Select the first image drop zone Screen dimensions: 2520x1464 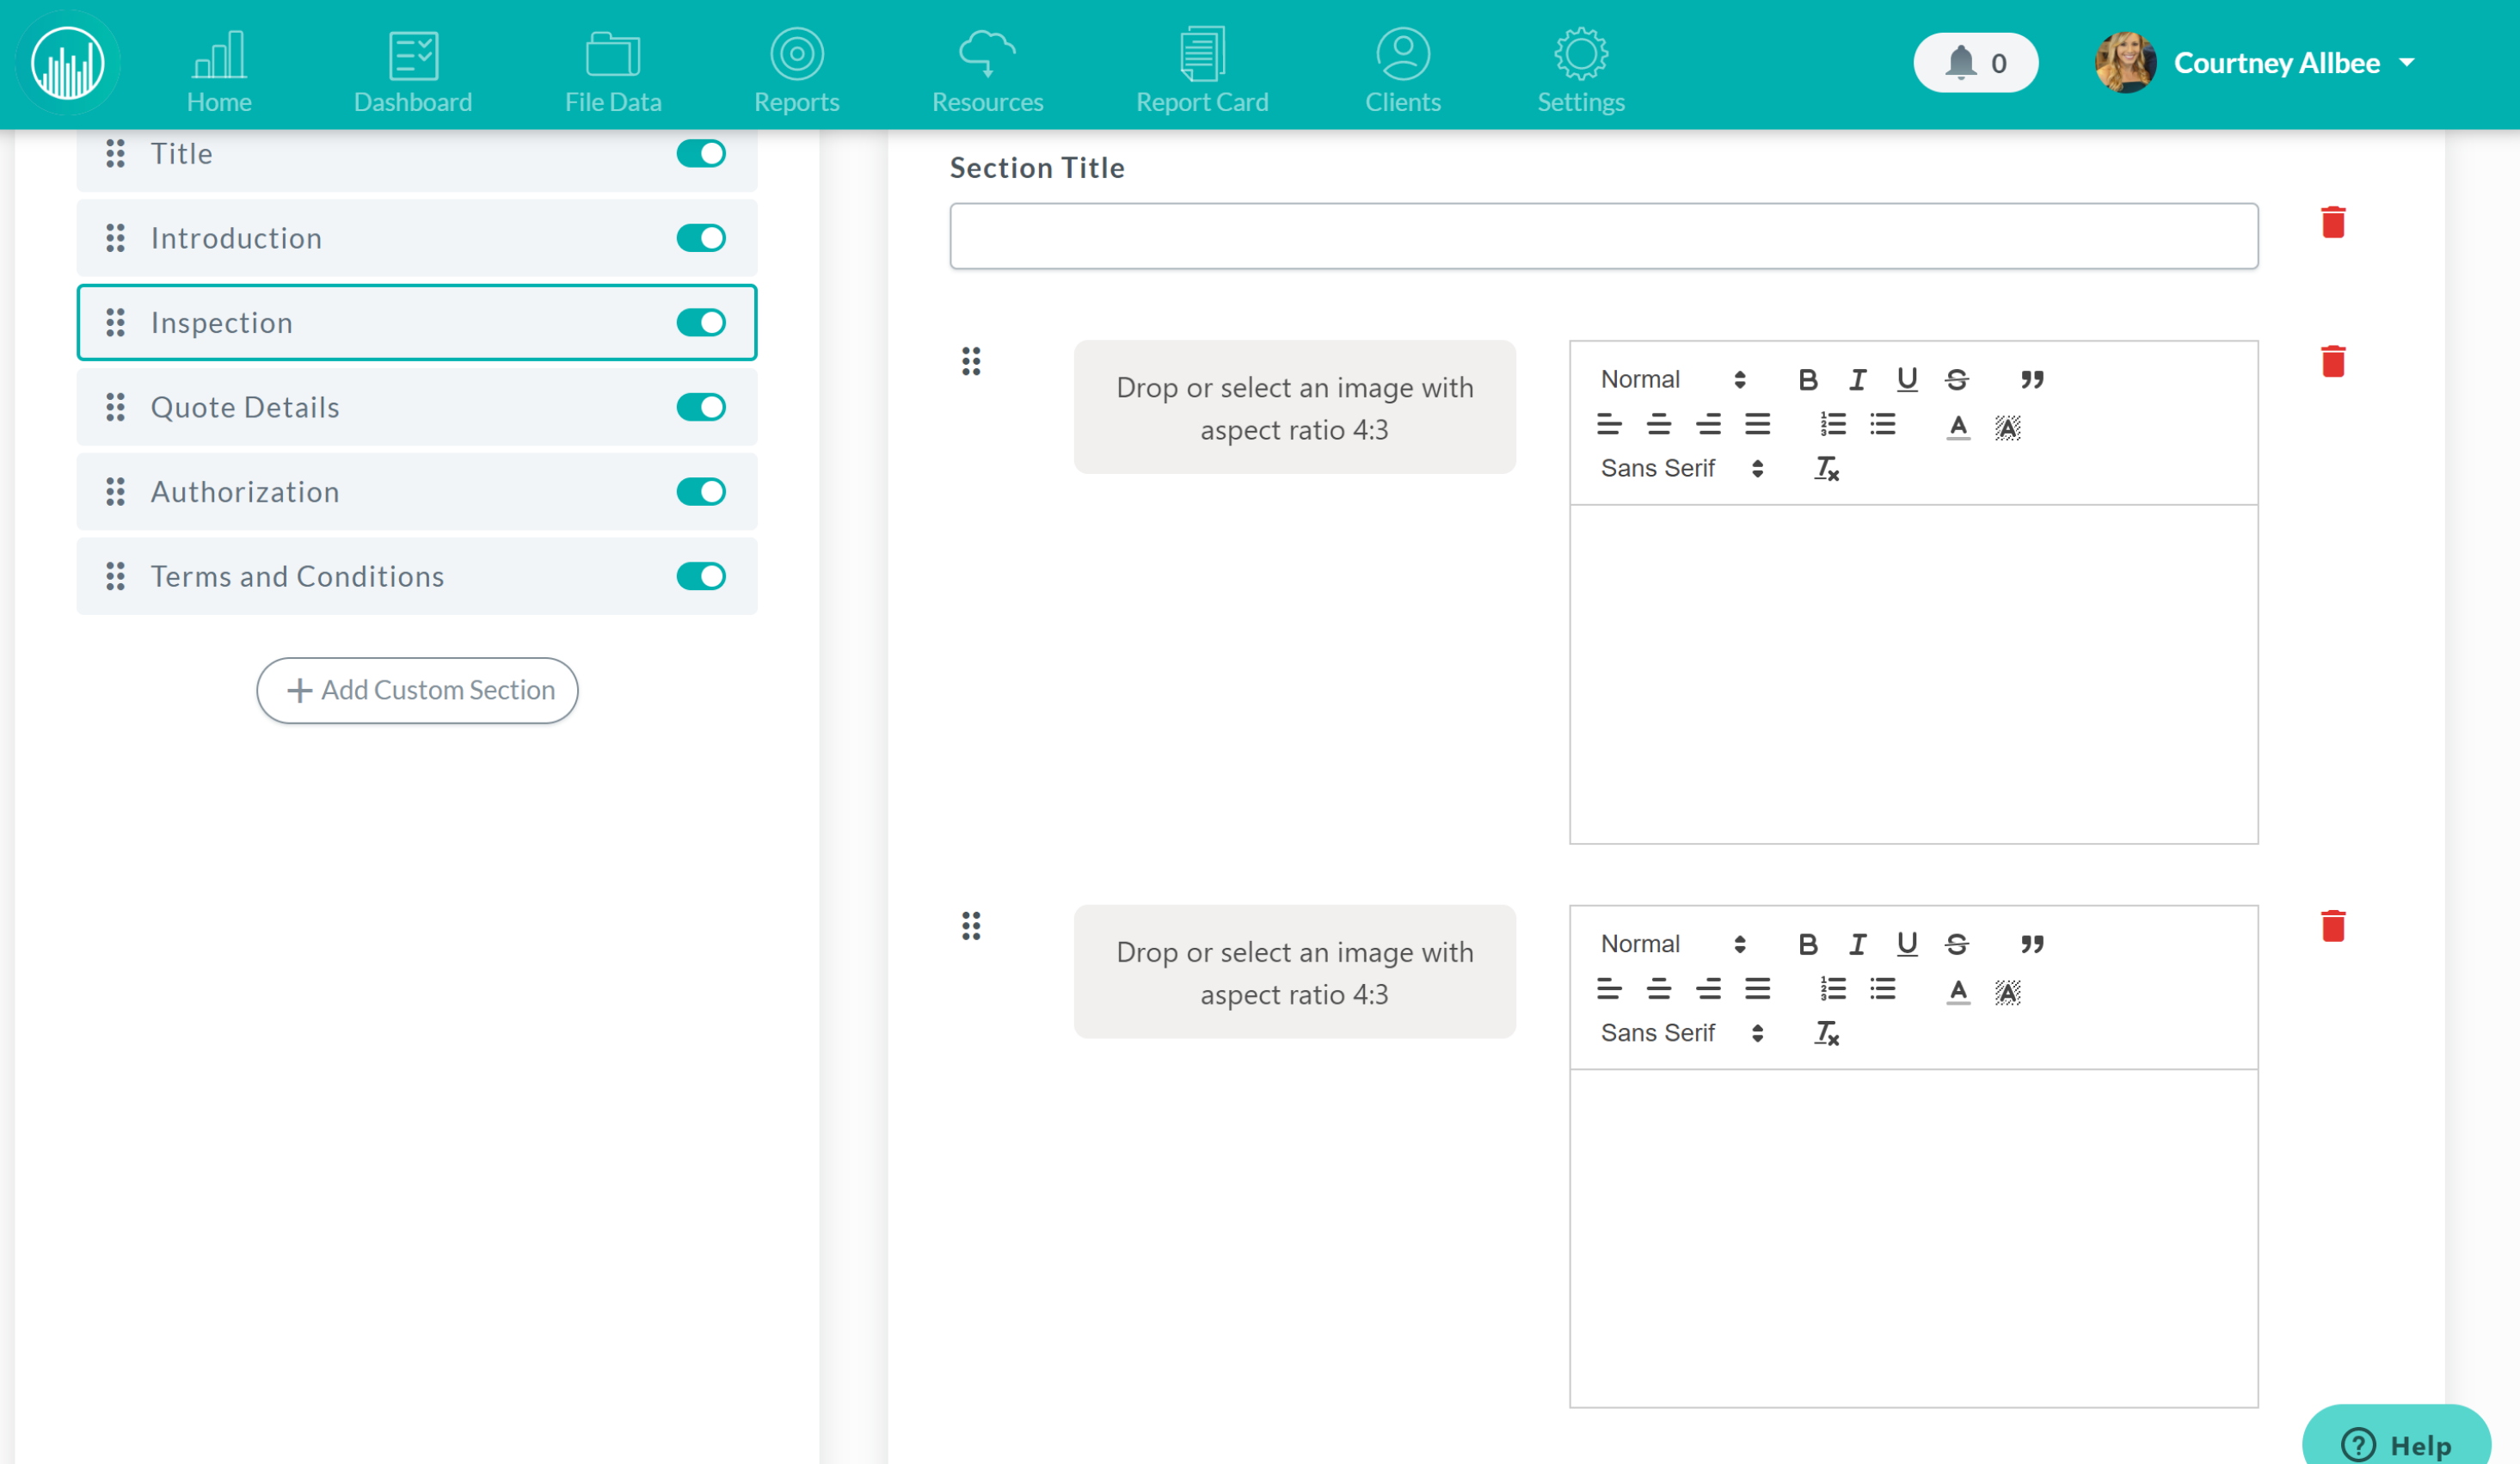[x=1294, y=407]
